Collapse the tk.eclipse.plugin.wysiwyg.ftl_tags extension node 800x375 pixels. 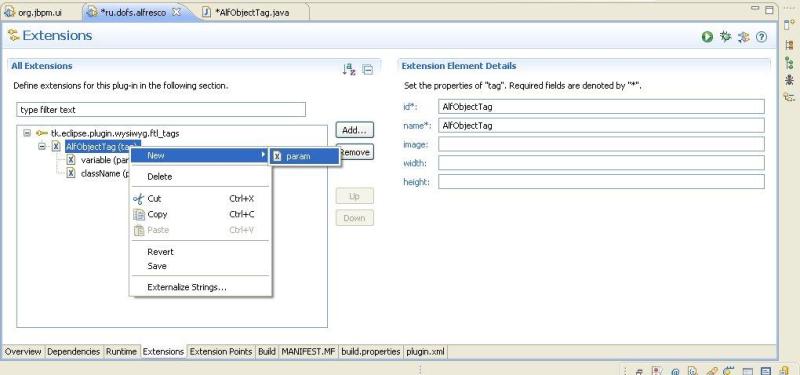[x=27, y=133]
